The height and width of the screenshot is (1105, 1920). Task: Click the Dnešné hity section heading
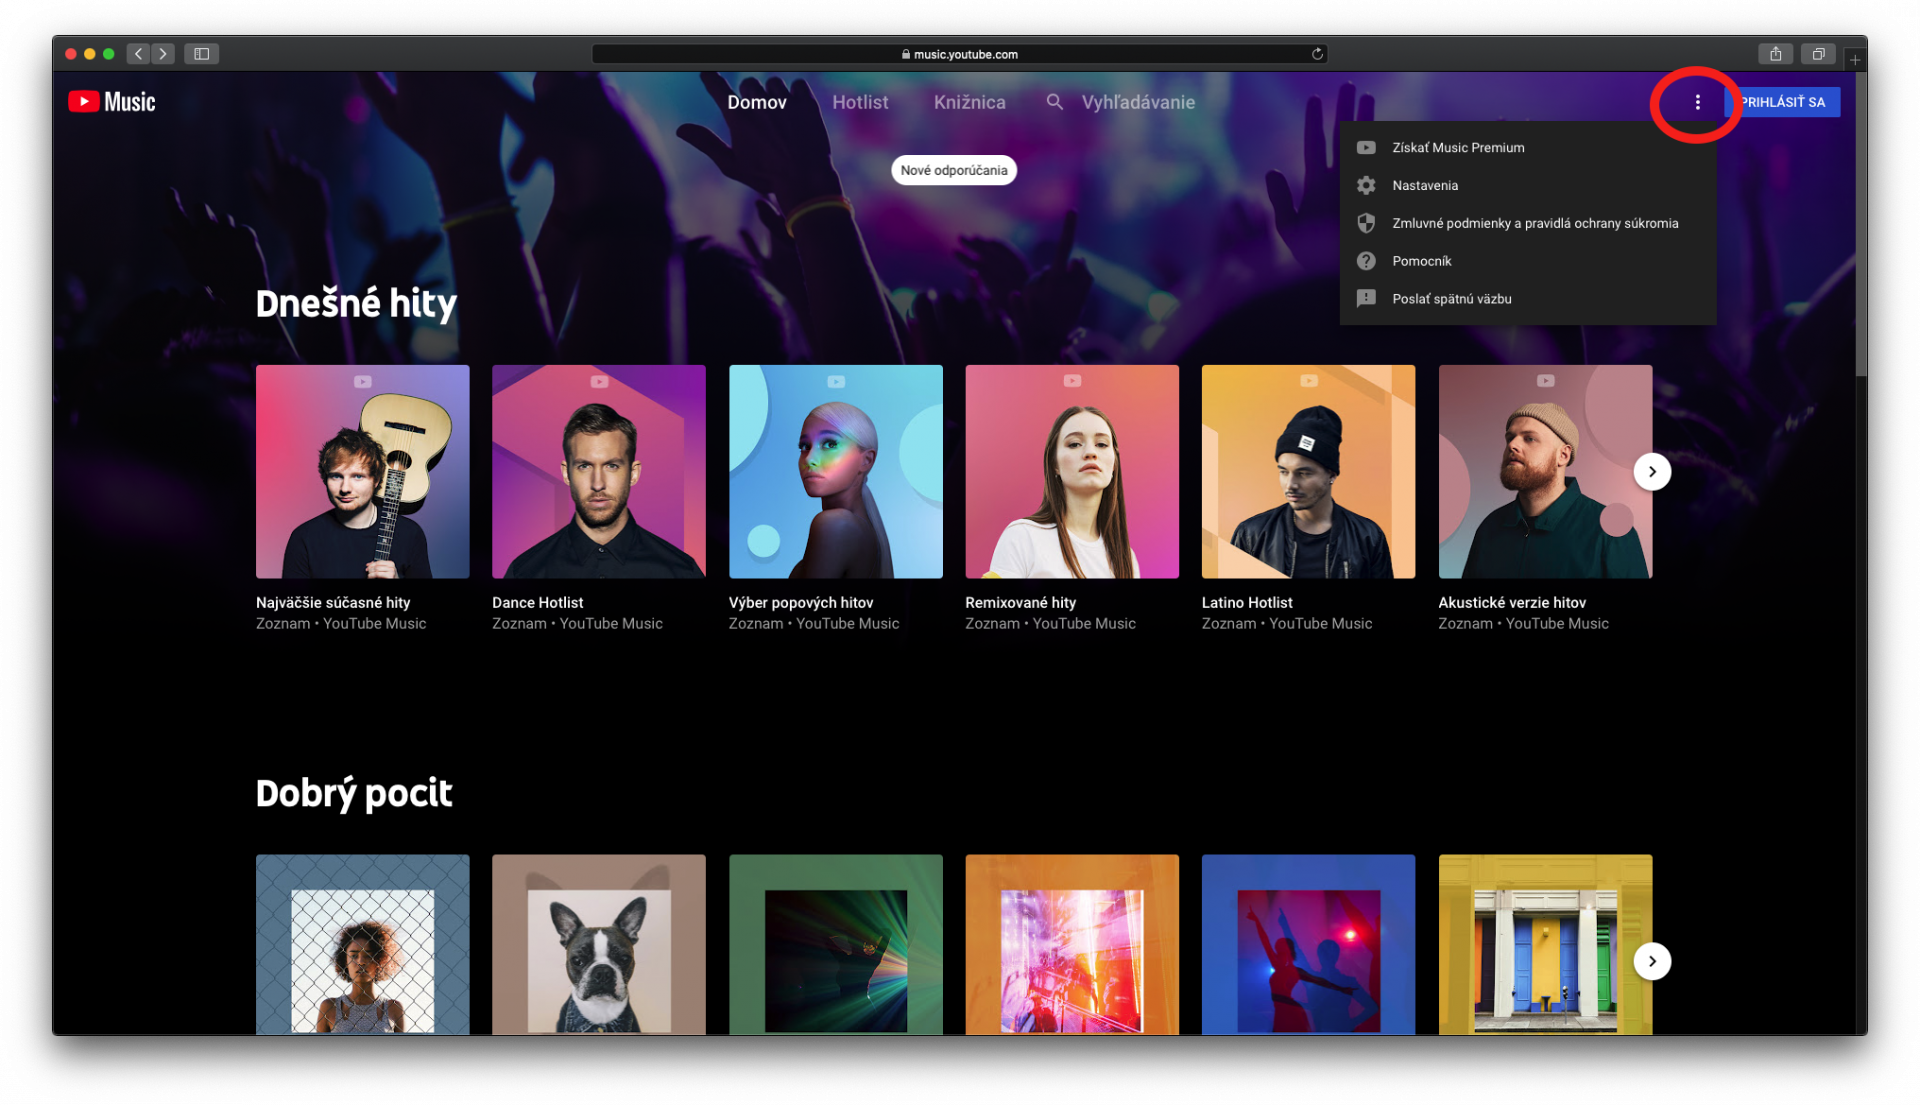tap(356, 303)
